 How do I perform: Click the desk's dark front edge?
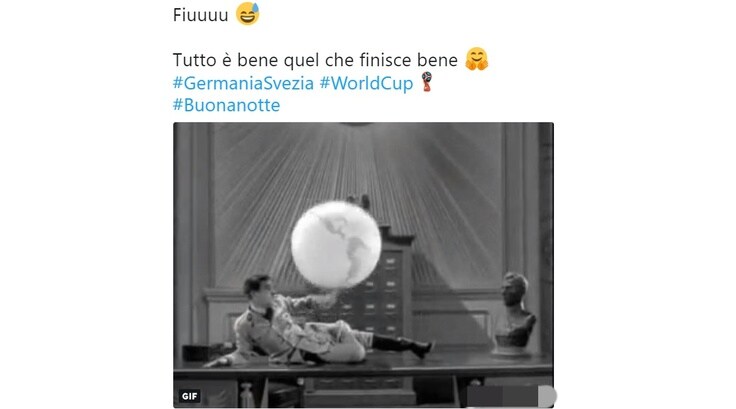(x=363, y=370)
